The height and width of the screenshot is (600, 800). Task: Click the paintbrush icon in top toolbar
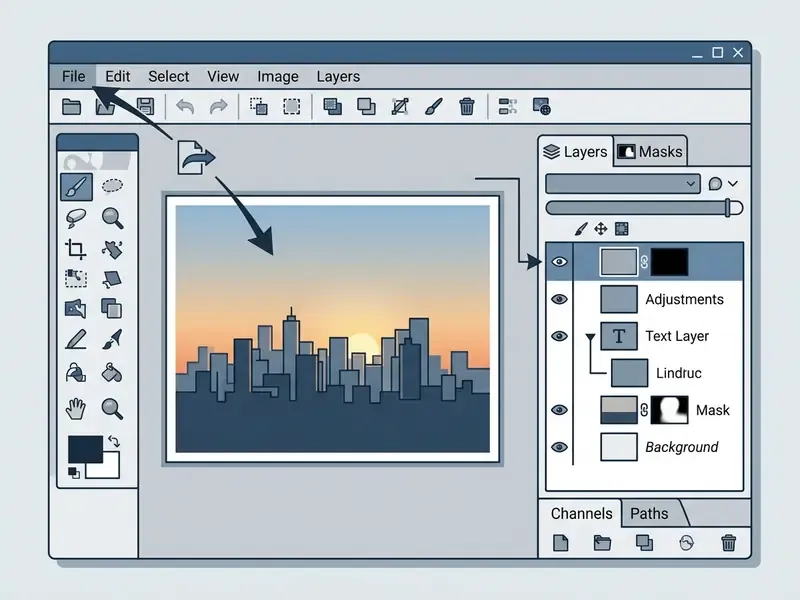coord(434,107)
